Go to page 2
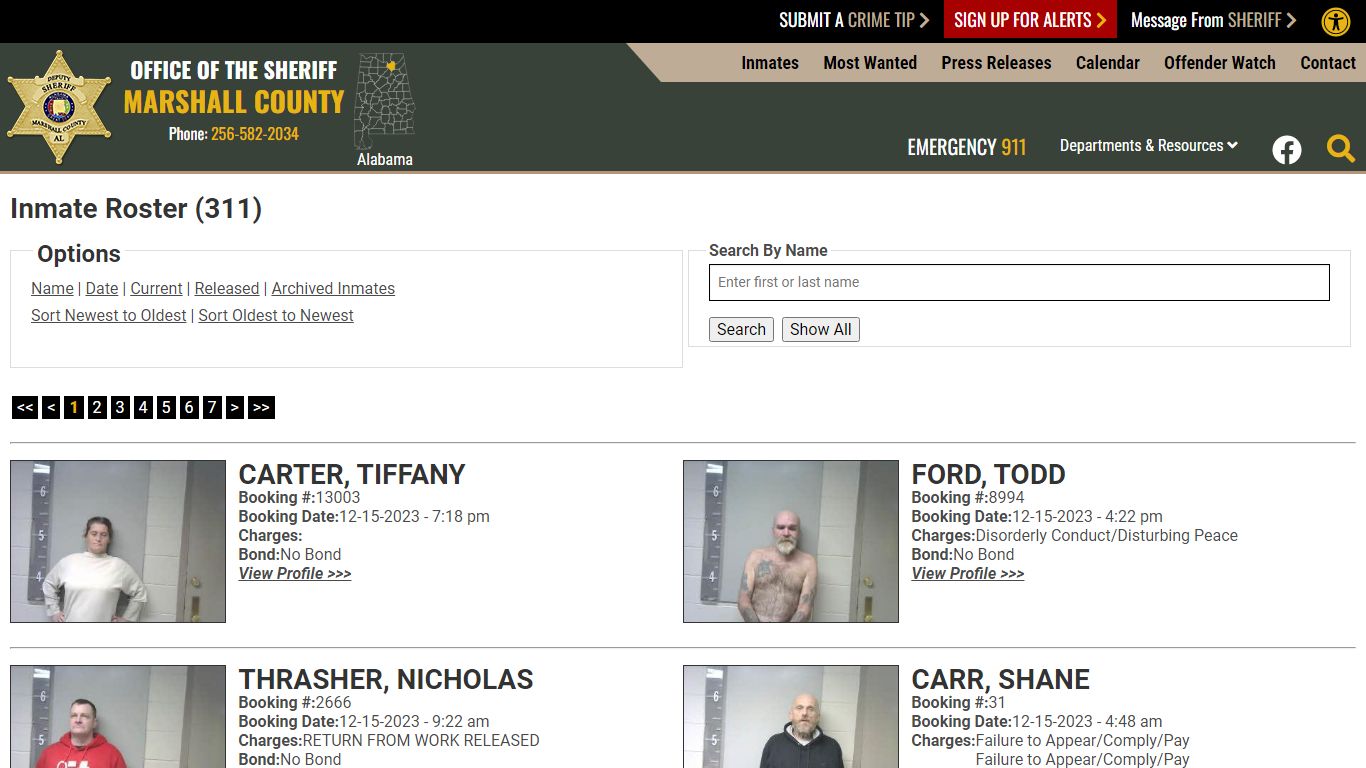This screenshot has width=1366, height=768. (x=97, y=407)
